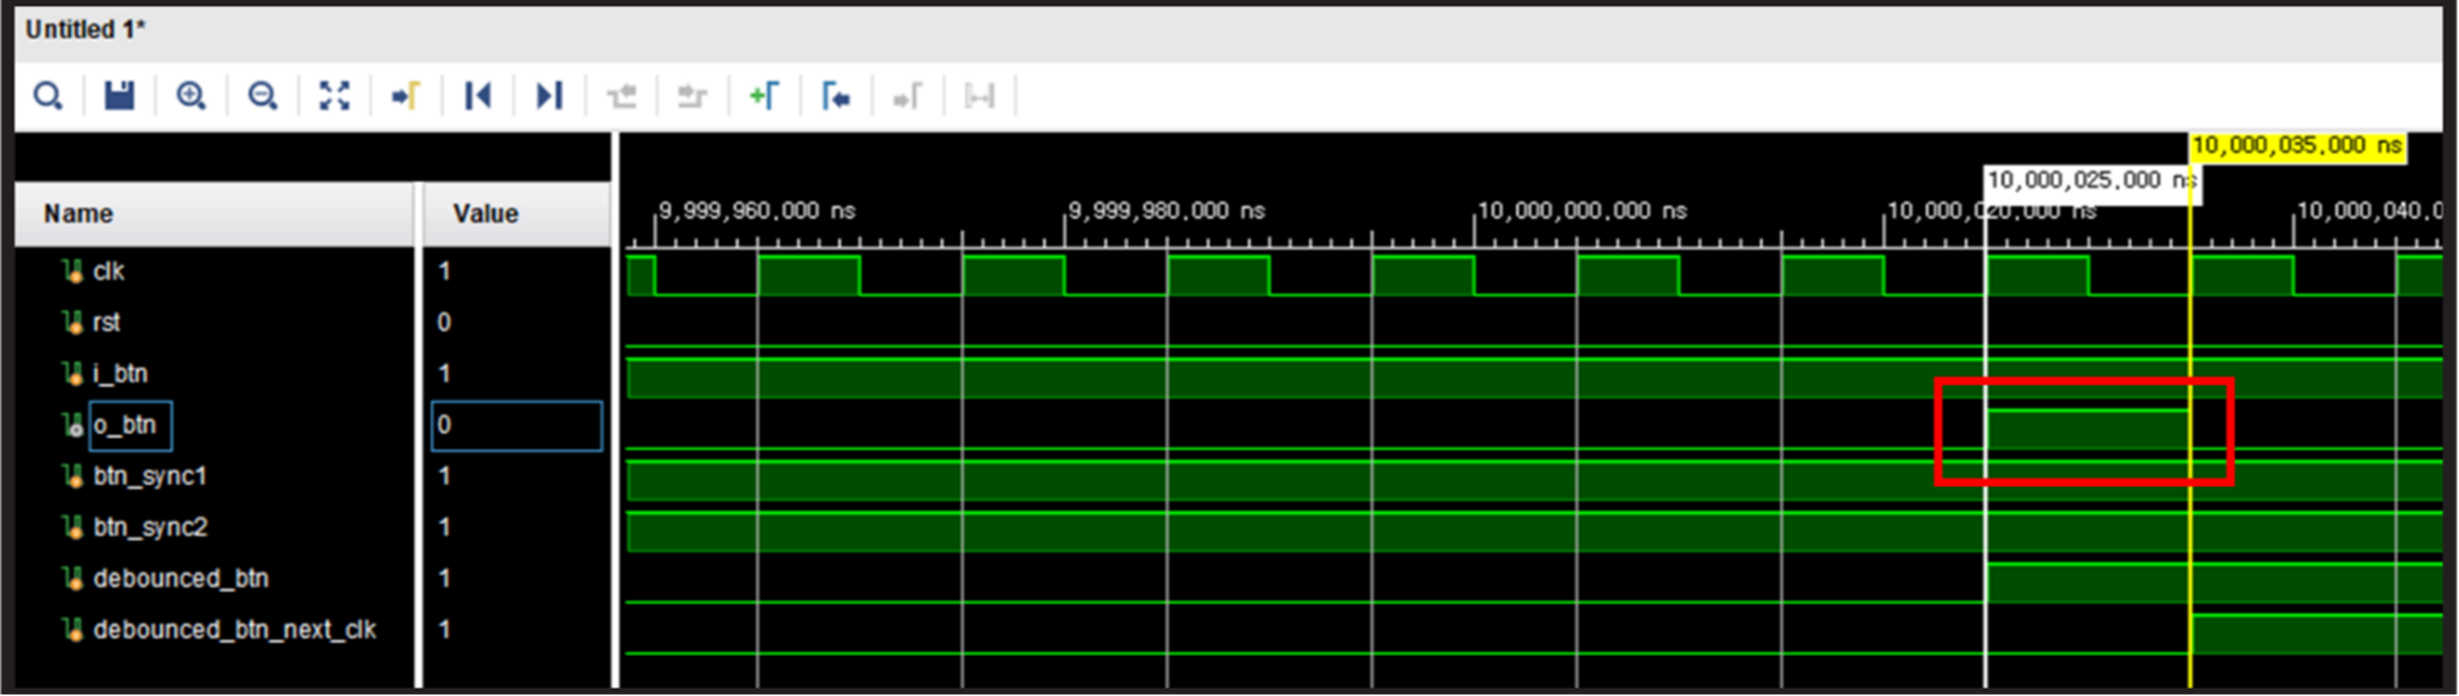Click the o_btn value field
This screenshot has height=696, width=2459.
point(516,426)
